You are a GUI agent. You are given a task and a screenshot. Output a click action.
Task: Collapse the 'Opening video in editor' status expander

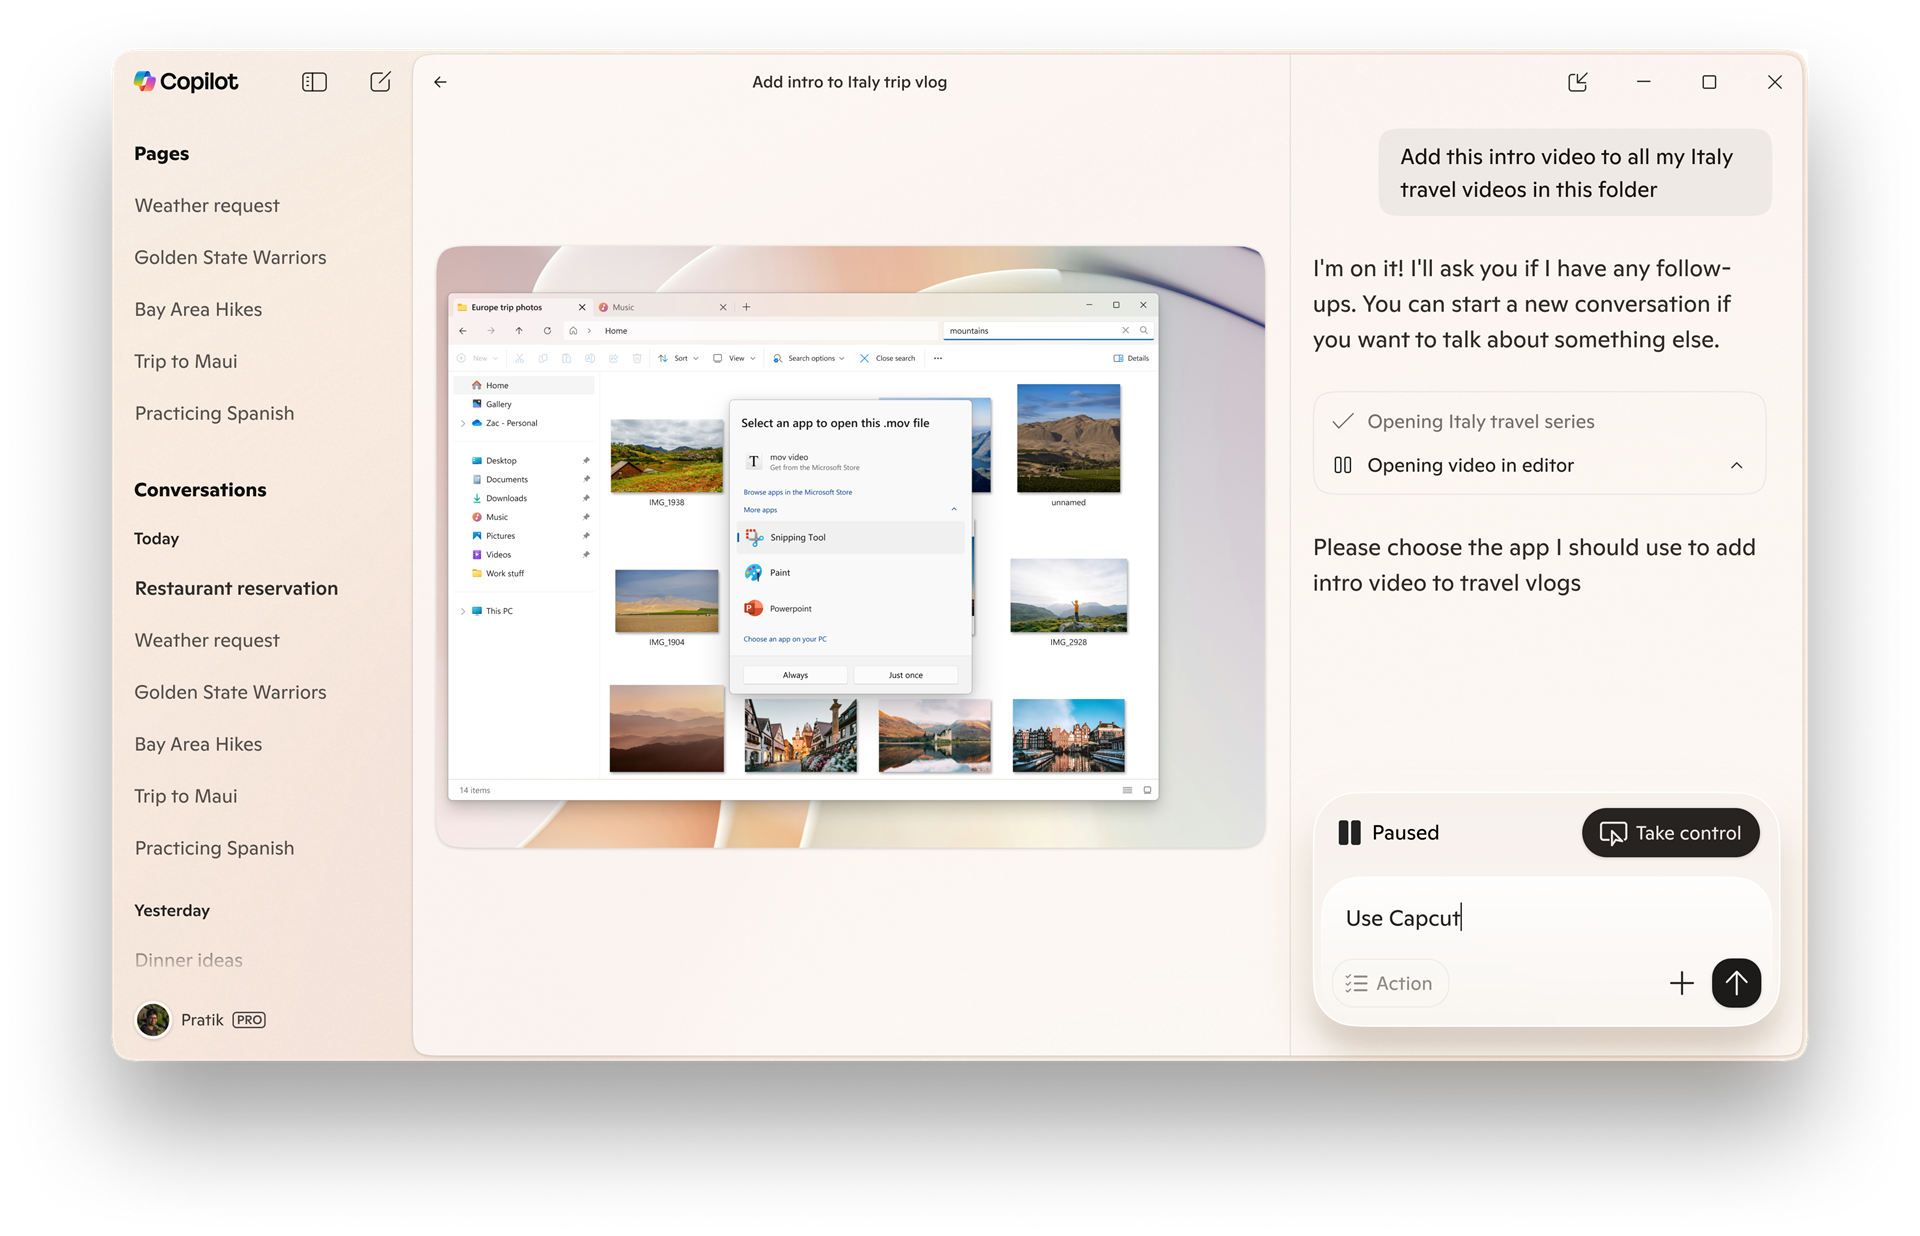tap(1737, 465)
